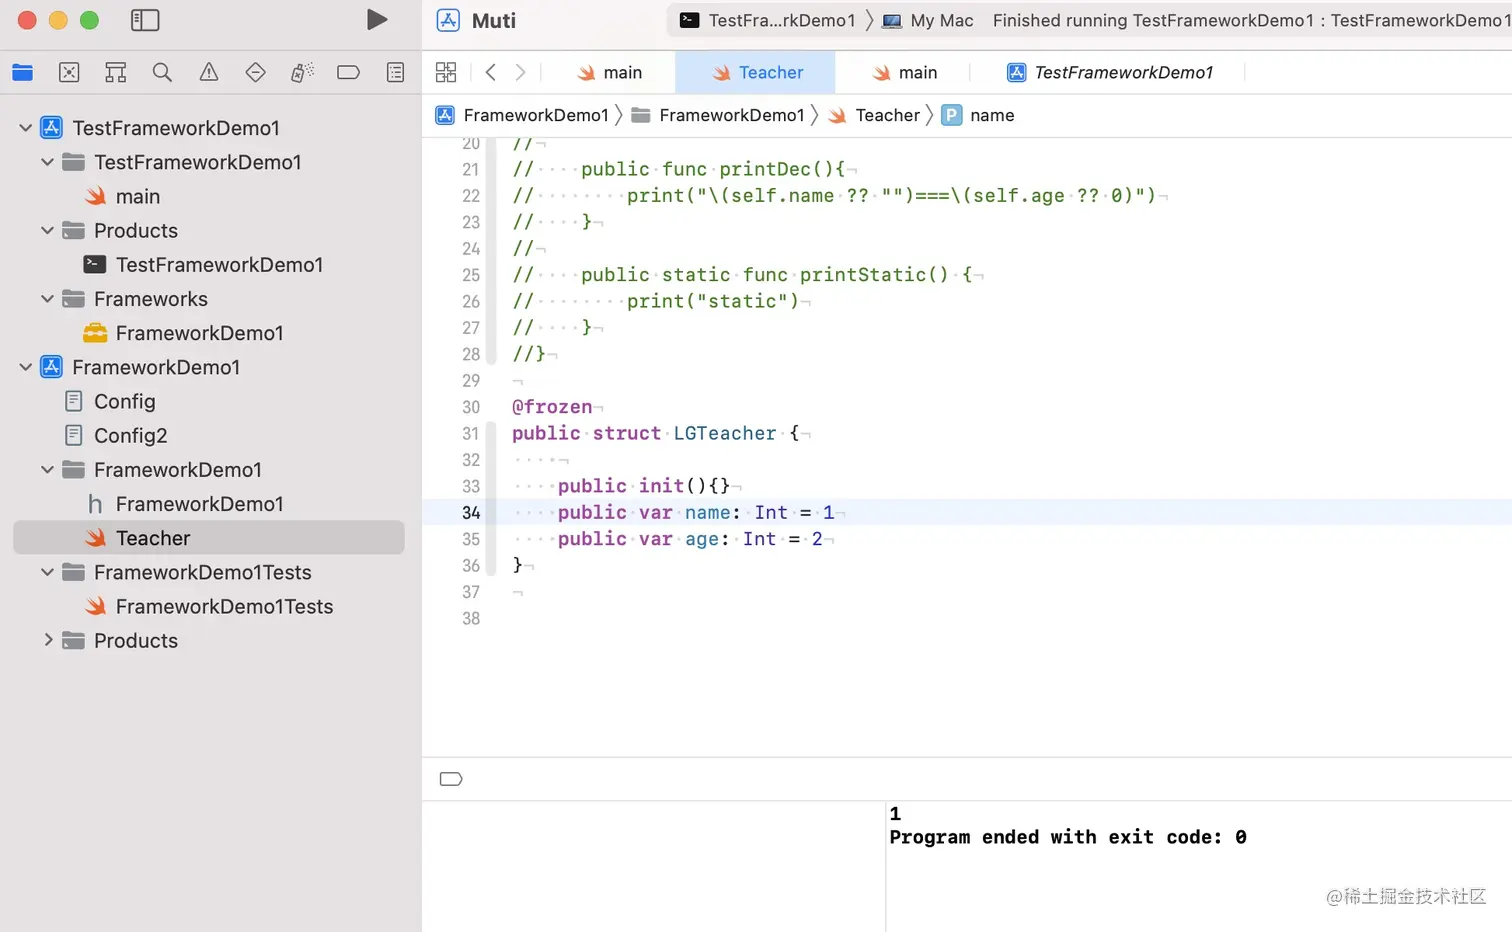This screenshot has height=932, width=1512.
Task: Click the Muti workspace title
Action: [x=494, y=20]
